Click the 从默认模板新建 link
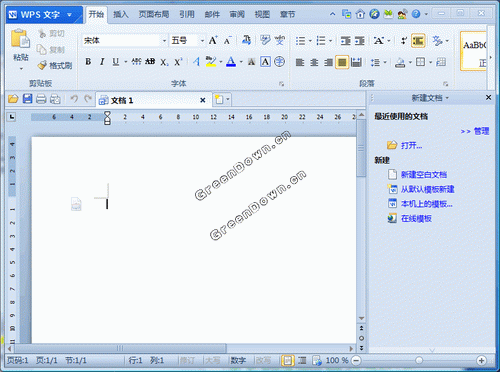Viewport: 500px width, 372px height. coord(428,189)
